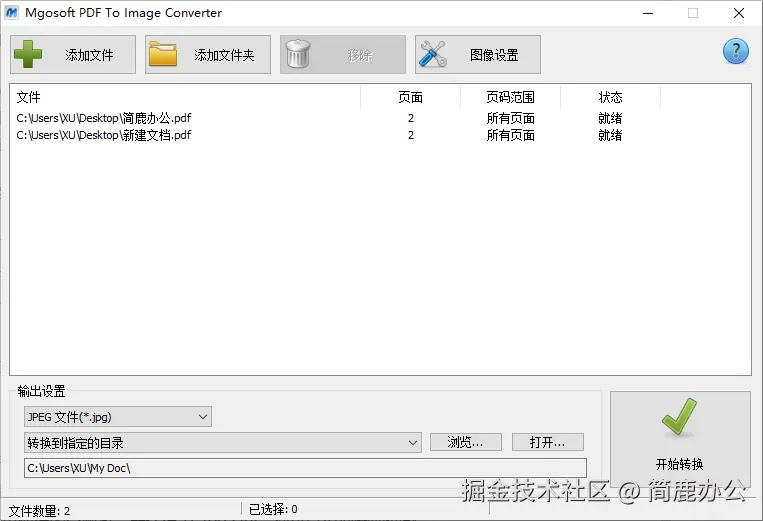Click the green plus Add File icon
Image resolution: width=763 pixels, height=521 pixels.
28,54
